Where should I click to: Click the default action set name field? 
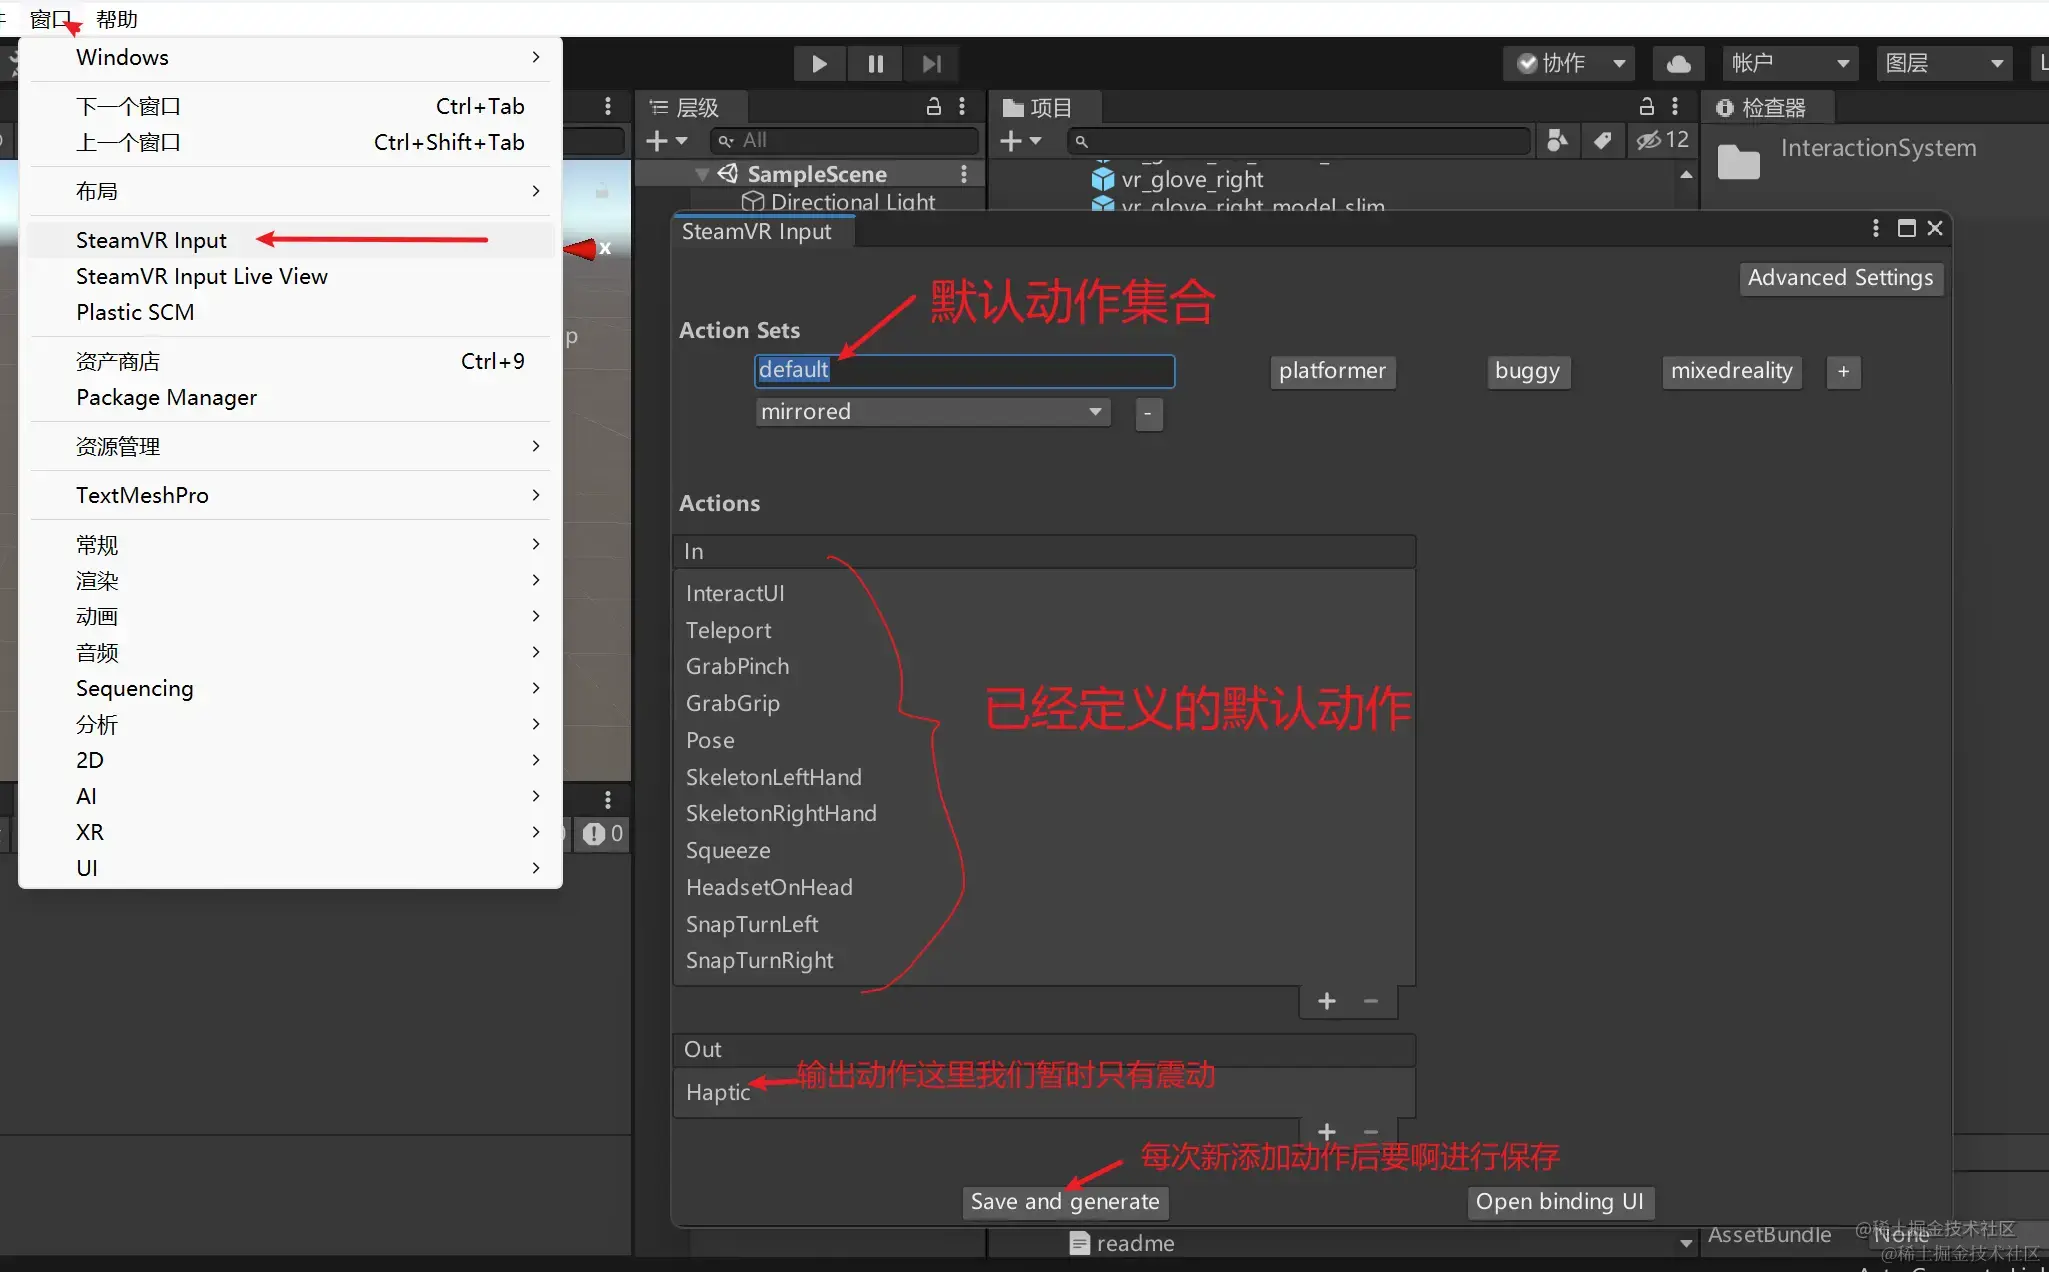(x=964, y=370)
